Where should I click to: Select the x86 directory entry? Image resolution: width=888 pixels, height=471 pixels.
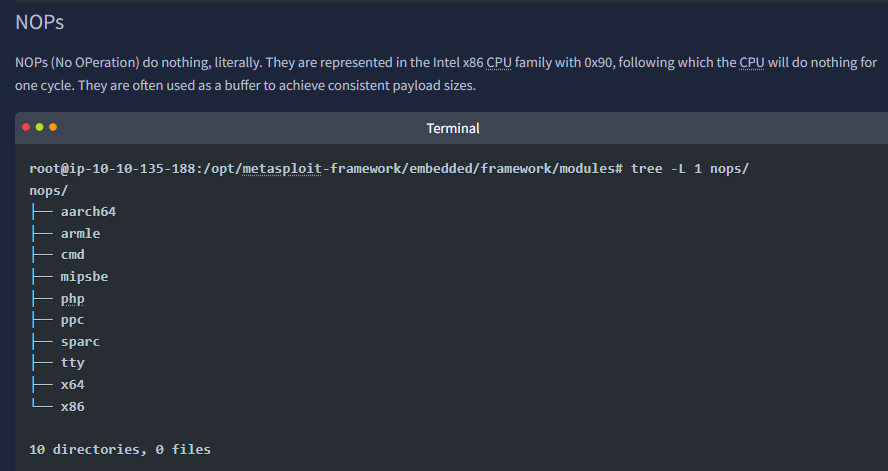[x=72, y=406]
